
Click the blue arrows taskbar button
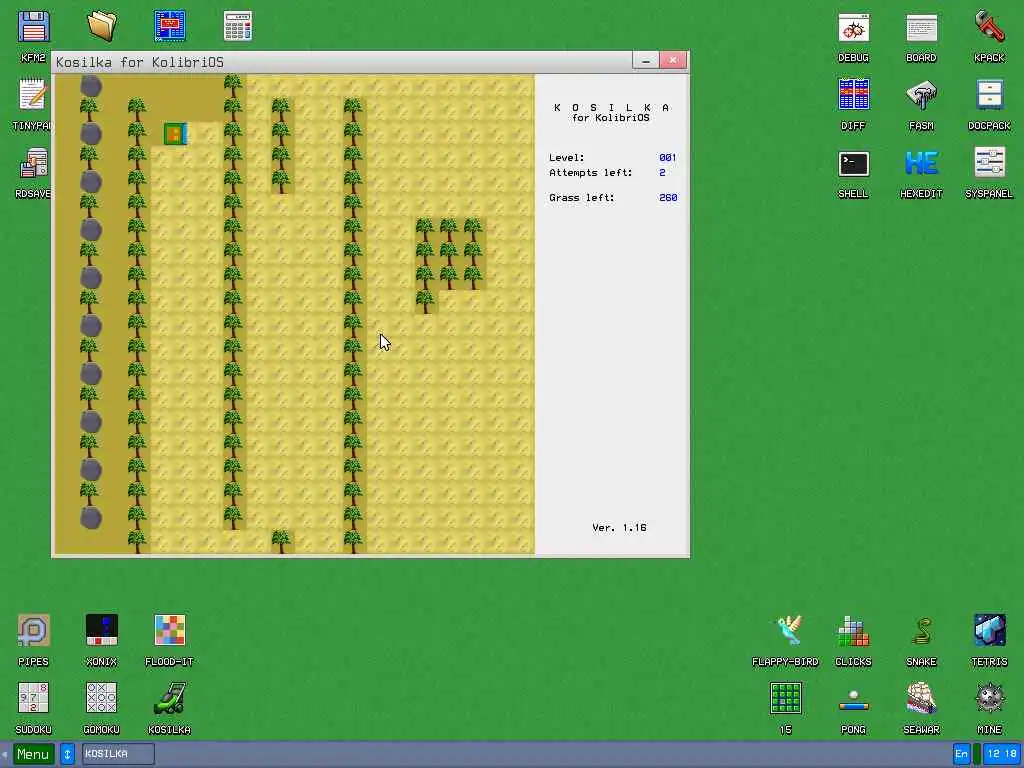67,754
